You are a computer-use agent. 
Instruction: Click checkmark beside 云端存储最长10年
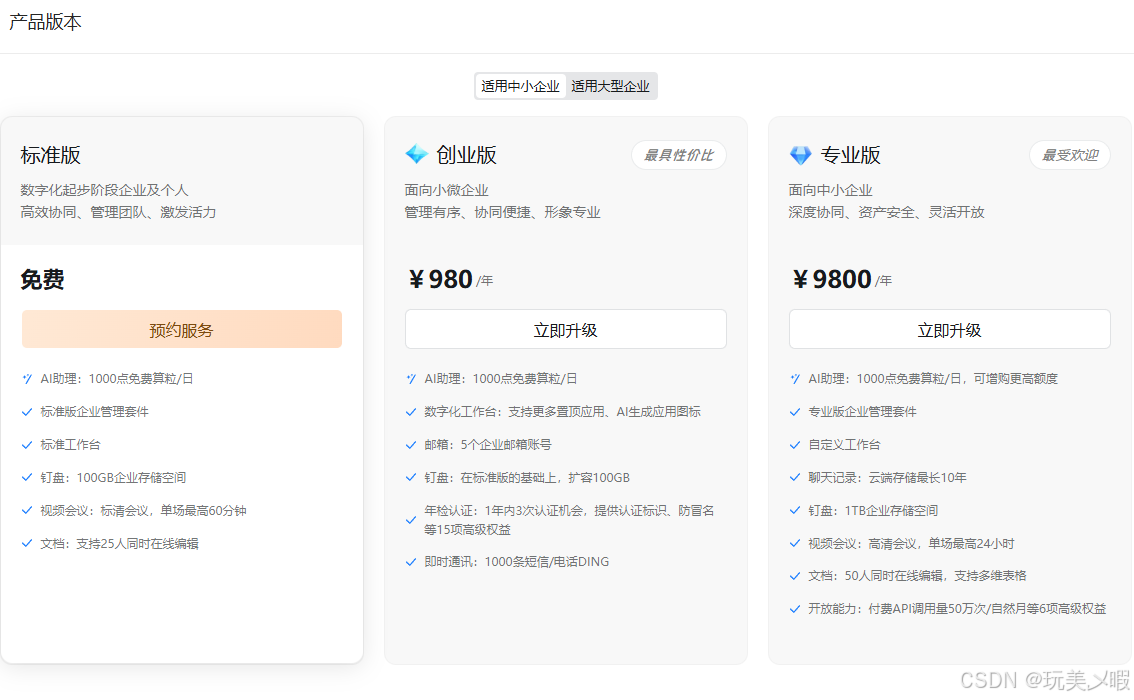click(795, 477)
